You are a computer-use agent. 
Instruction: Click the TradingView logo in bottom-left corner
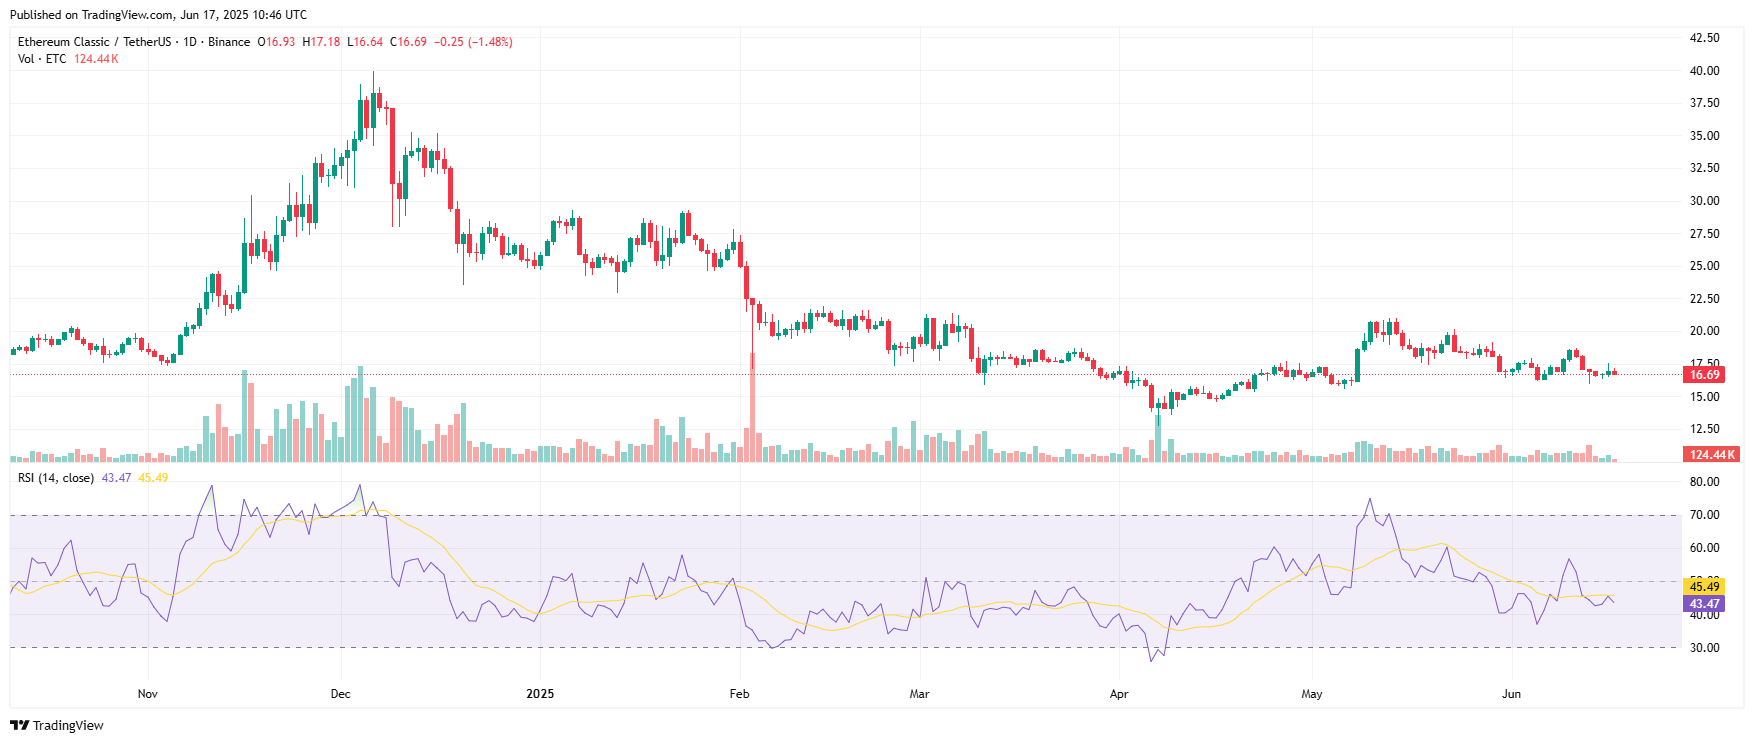pyautogui.click(x=57, y=725)
